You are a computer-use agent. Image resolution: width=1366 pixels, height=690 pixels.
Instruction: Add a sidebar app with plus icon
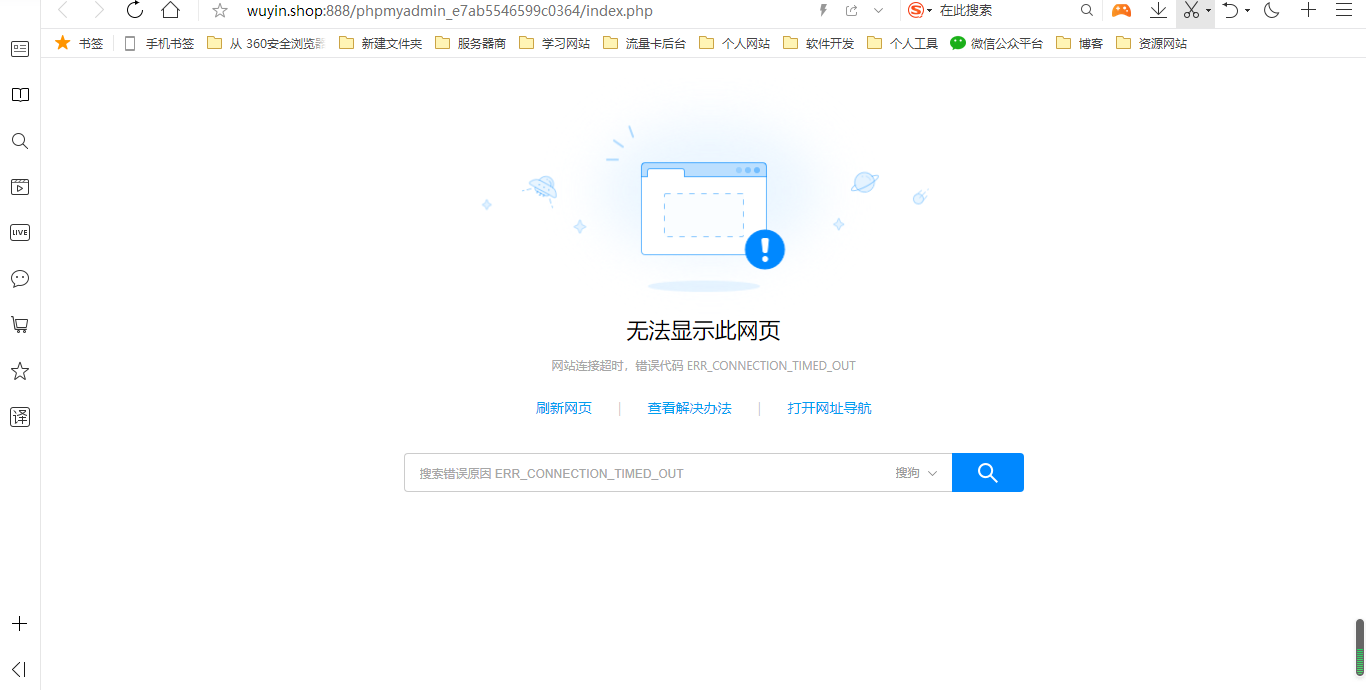(x=19, y=624)
